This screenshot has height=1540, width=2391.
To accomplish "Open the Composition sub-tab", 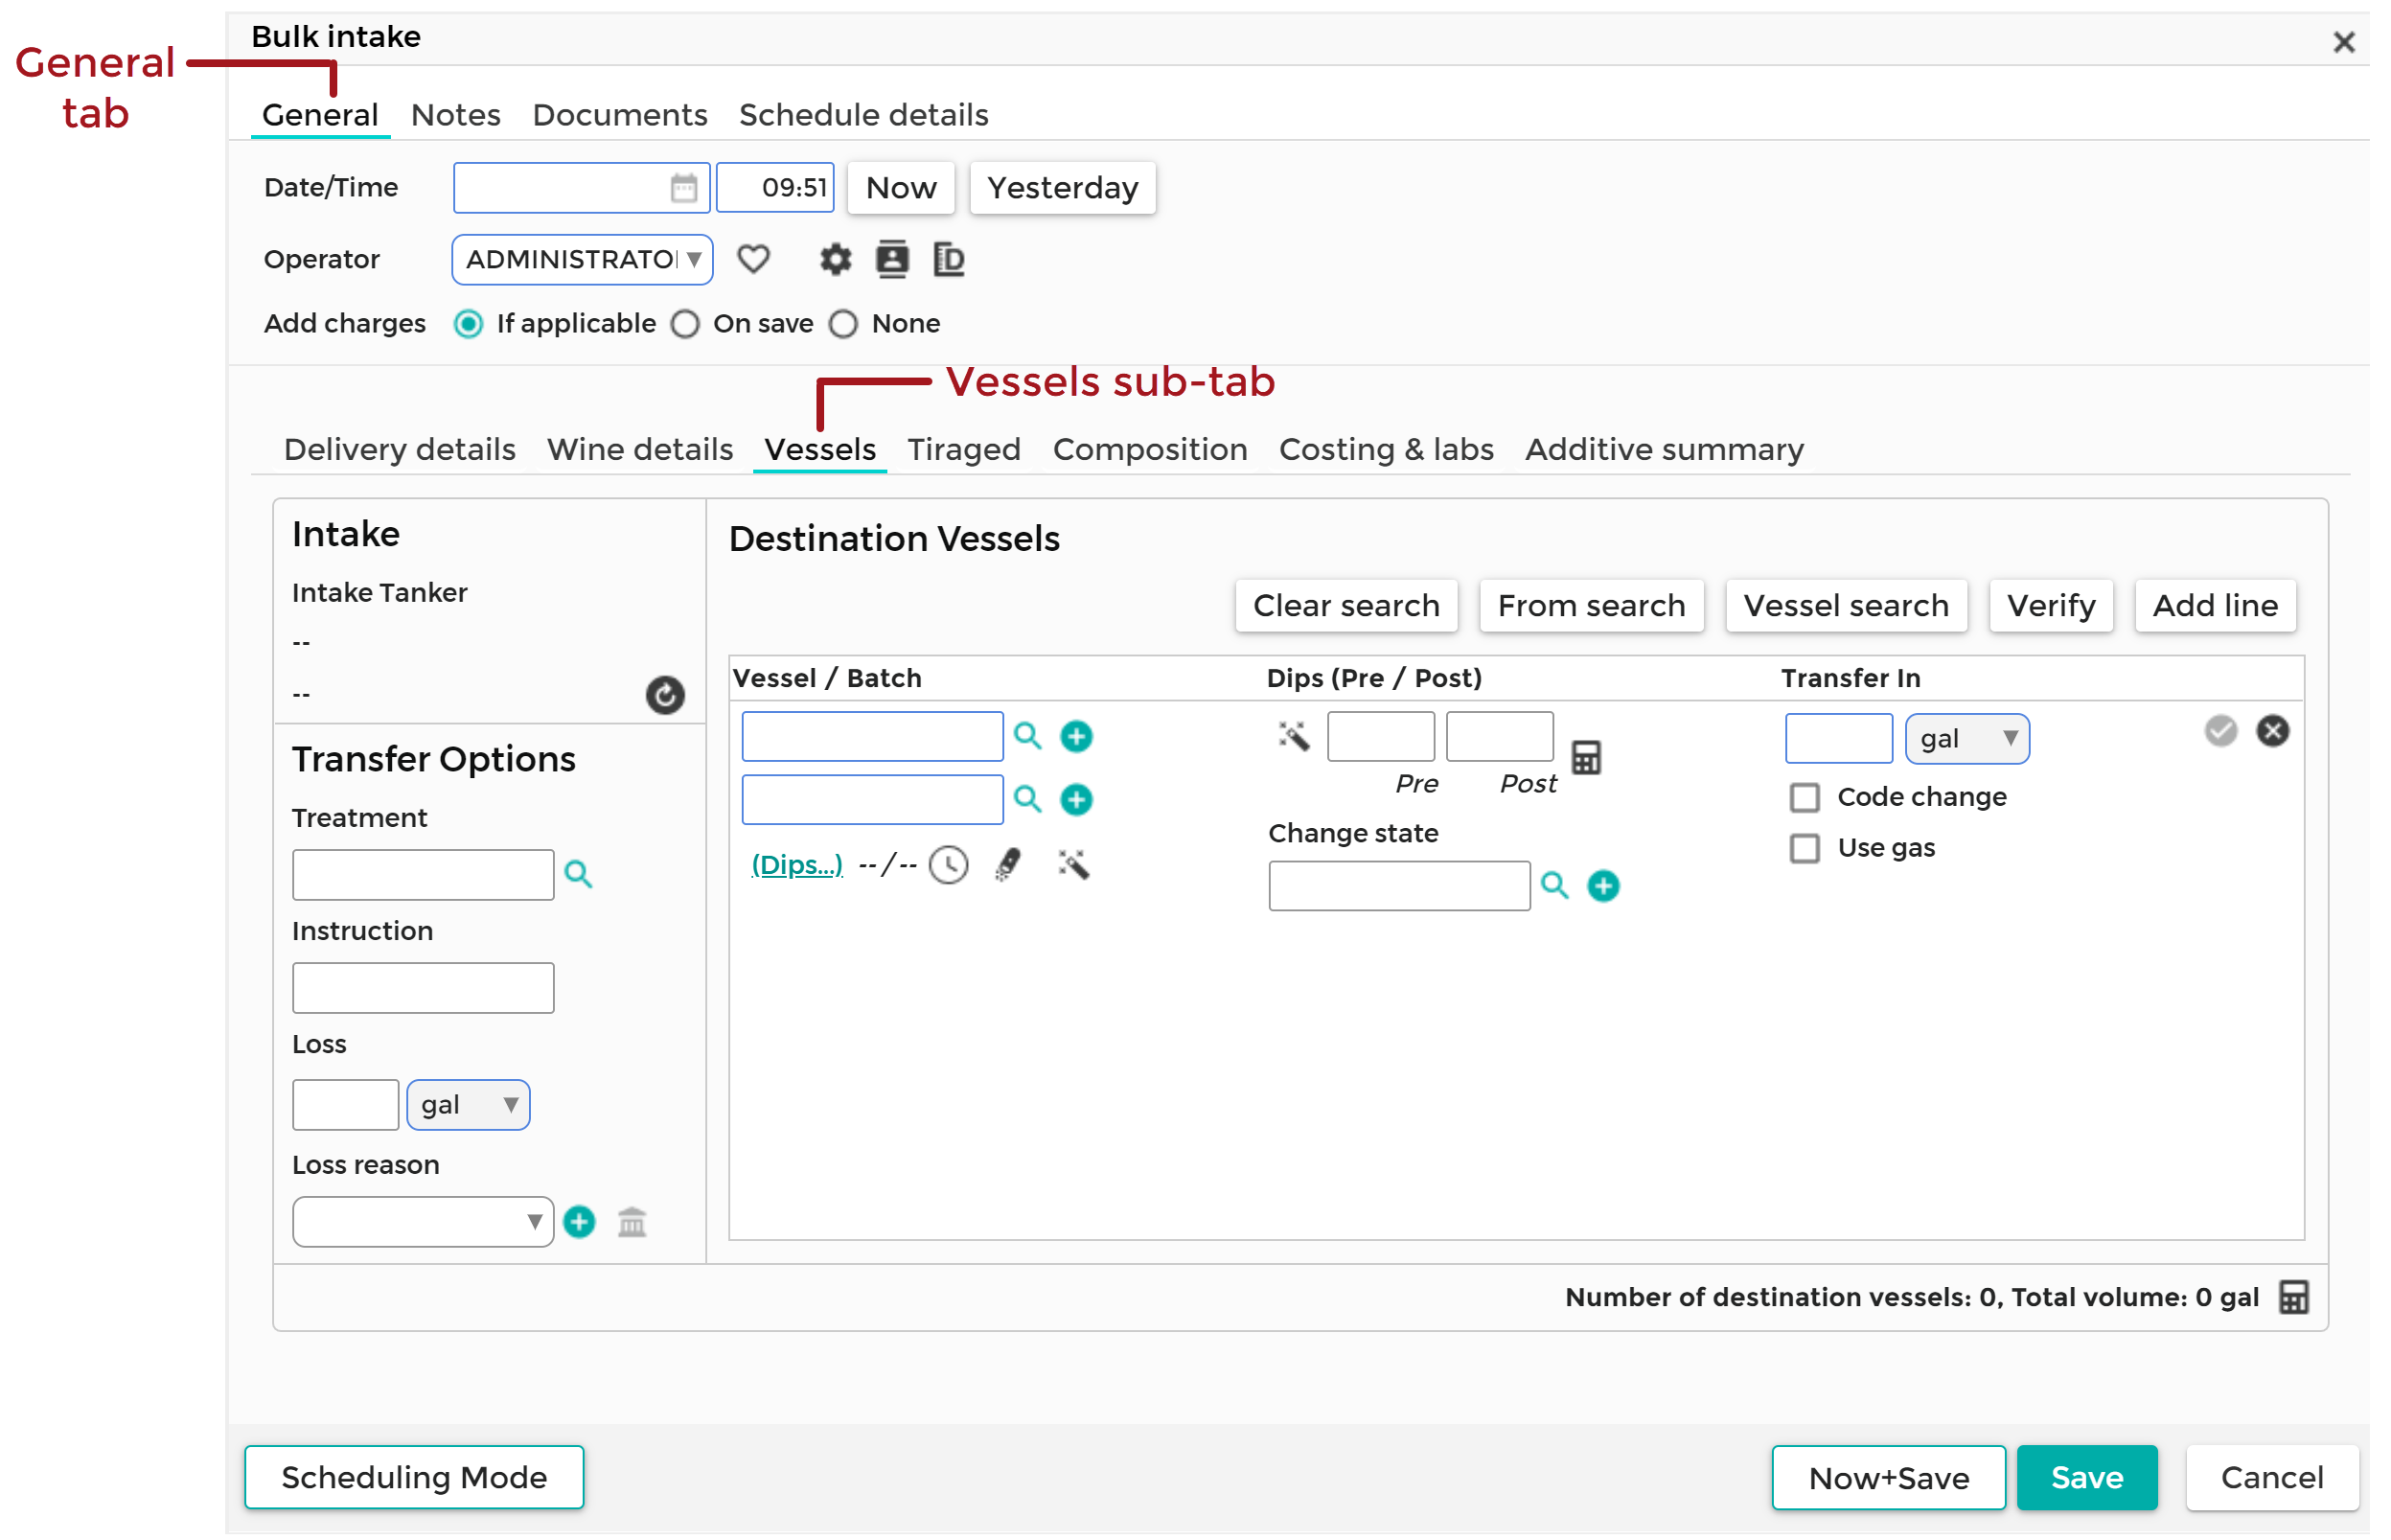I will tap(1149, 449).
